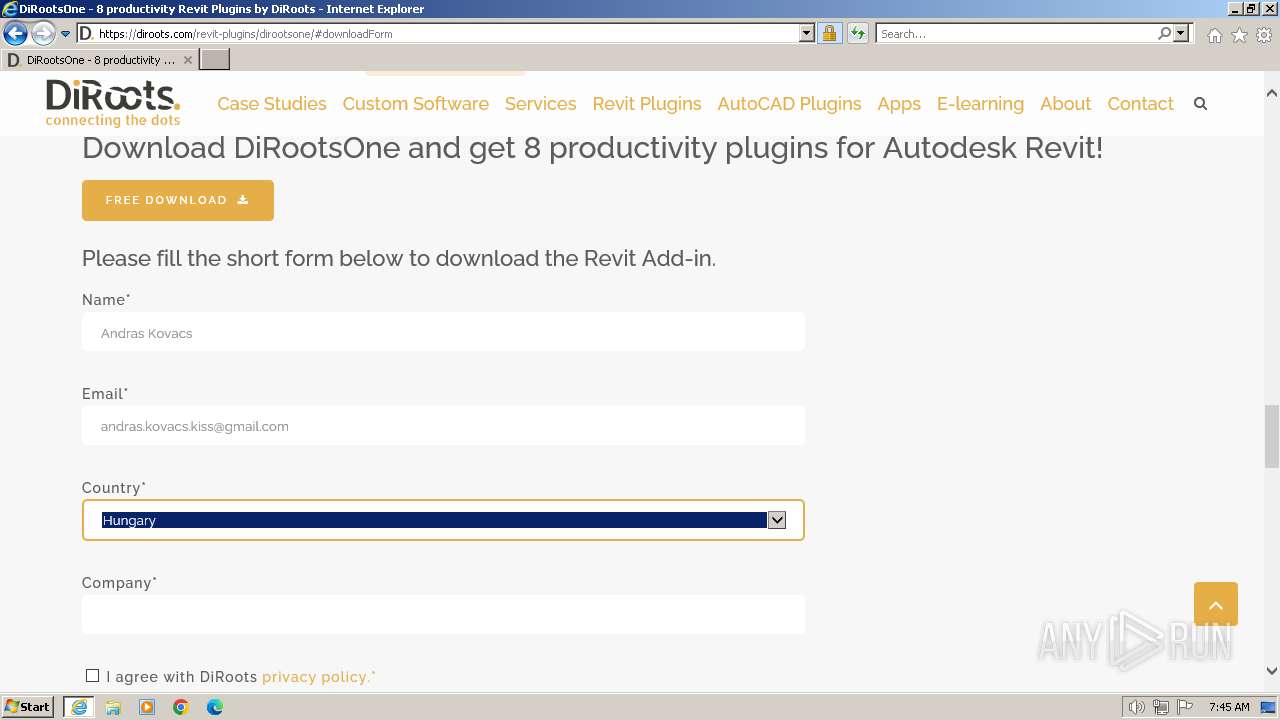
Task: Open the Case Studies menu item
Action: click(272, 104)
